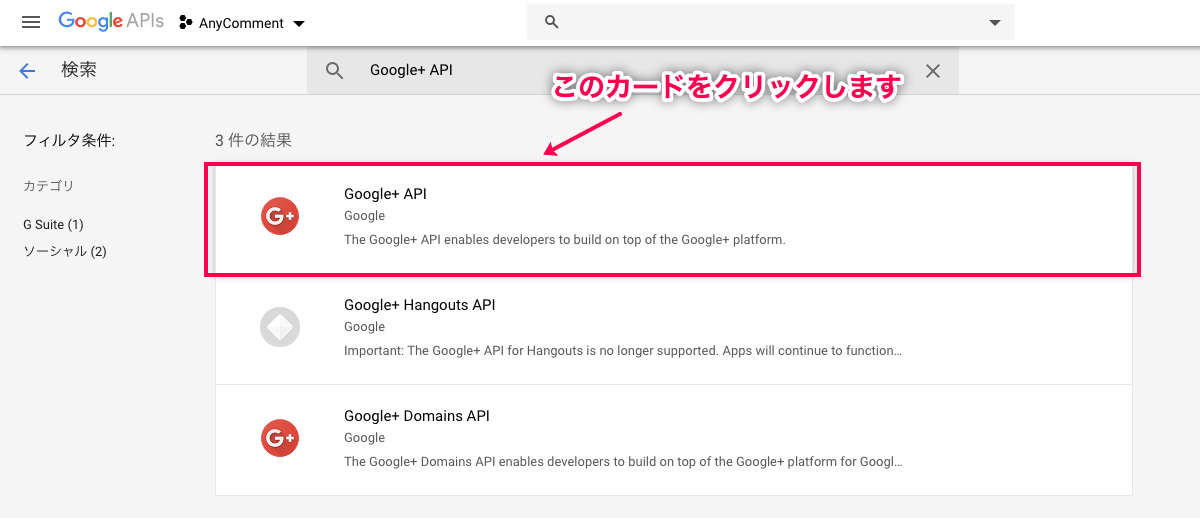Open the Google+ API result title
The image size is (1200, 518).
click(385, 194)
